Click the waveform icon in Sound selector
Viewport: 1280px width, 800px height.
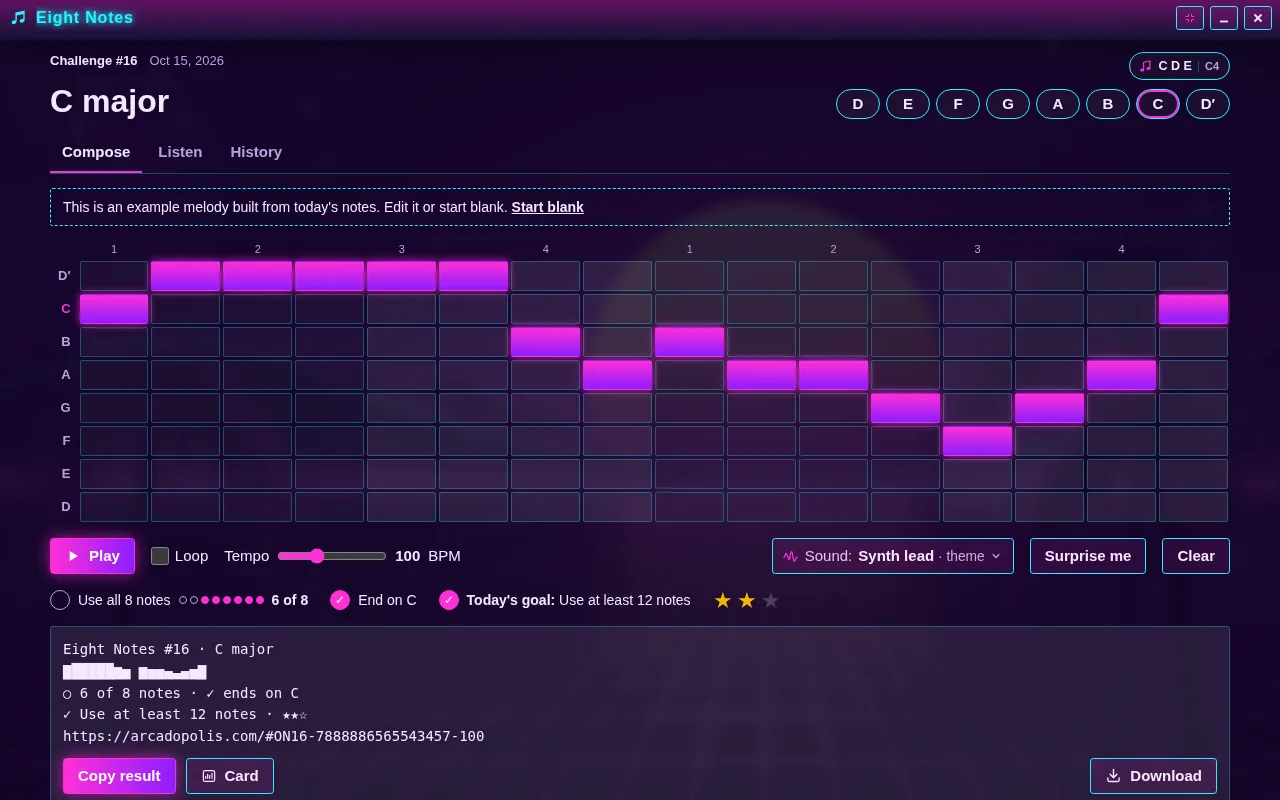[x=791, y=556]
